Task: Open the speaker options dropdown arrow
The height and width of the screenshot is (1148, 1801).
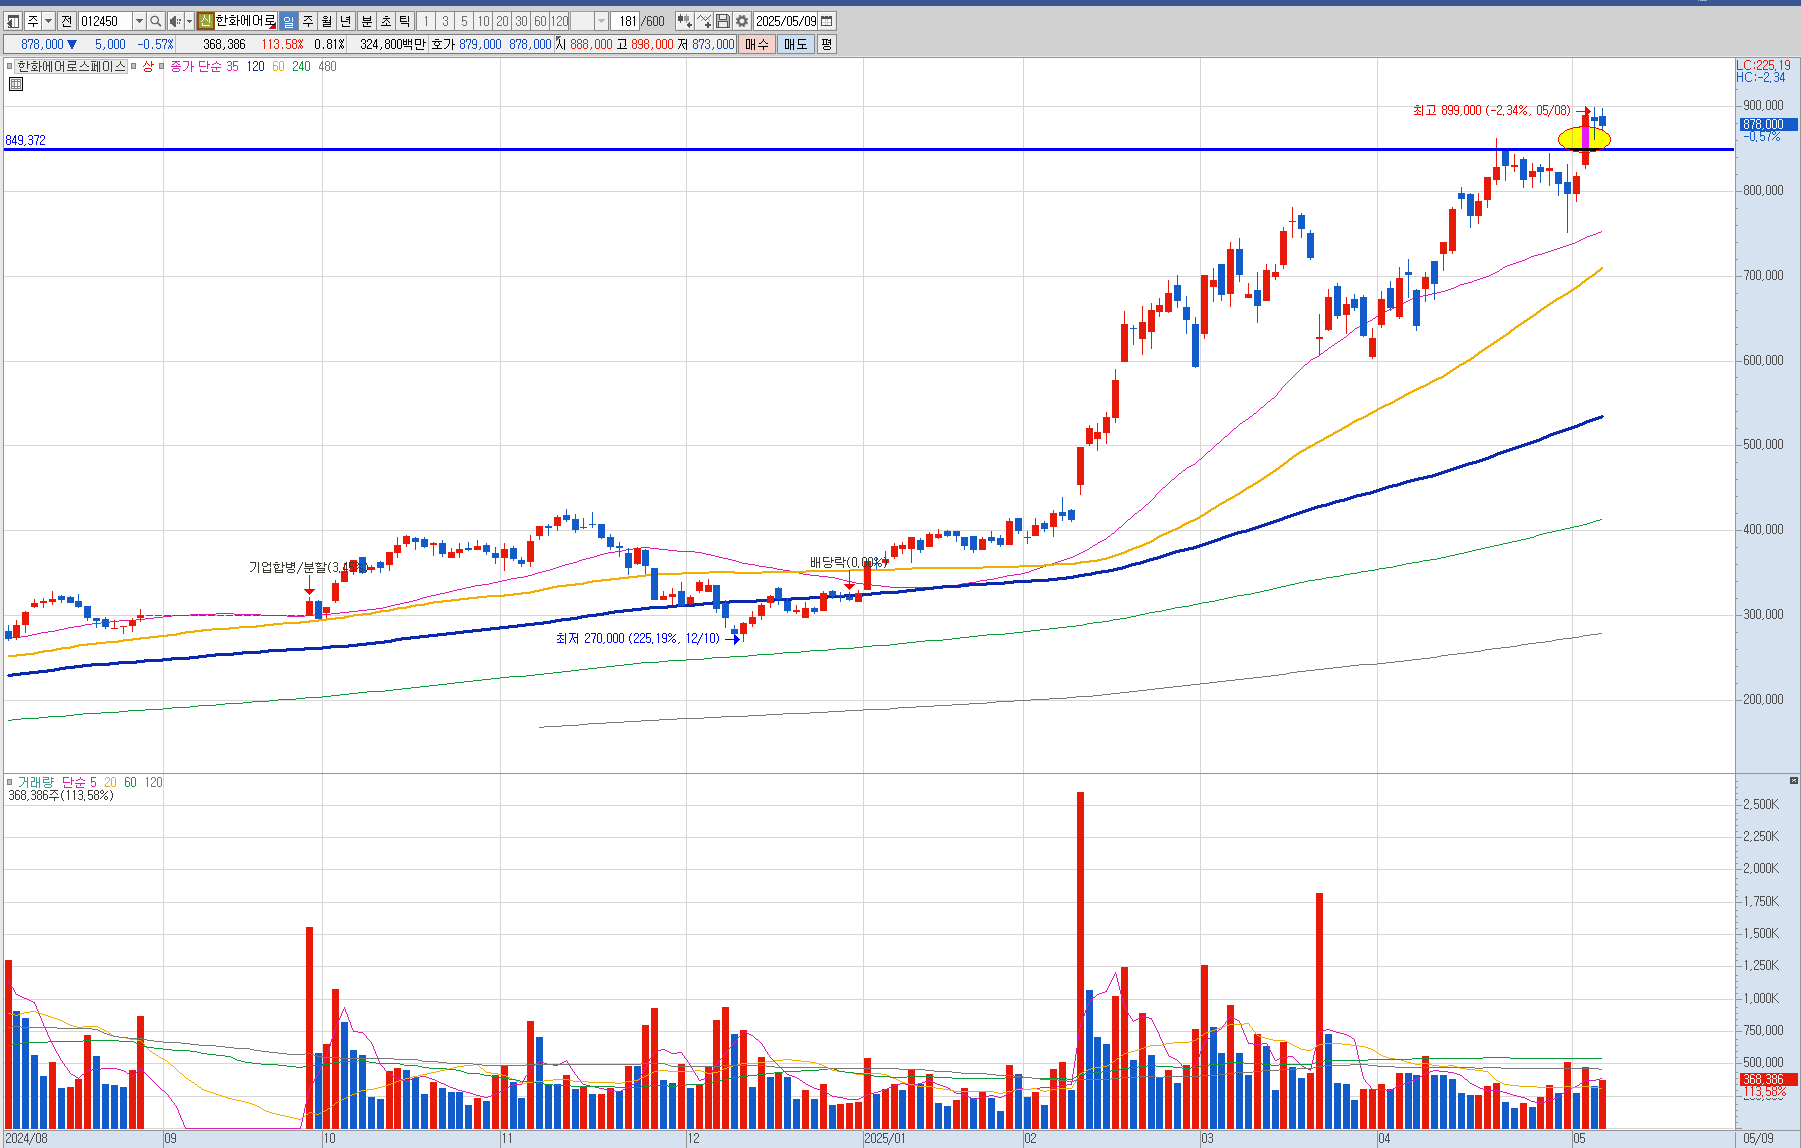Action: point(189,21)
